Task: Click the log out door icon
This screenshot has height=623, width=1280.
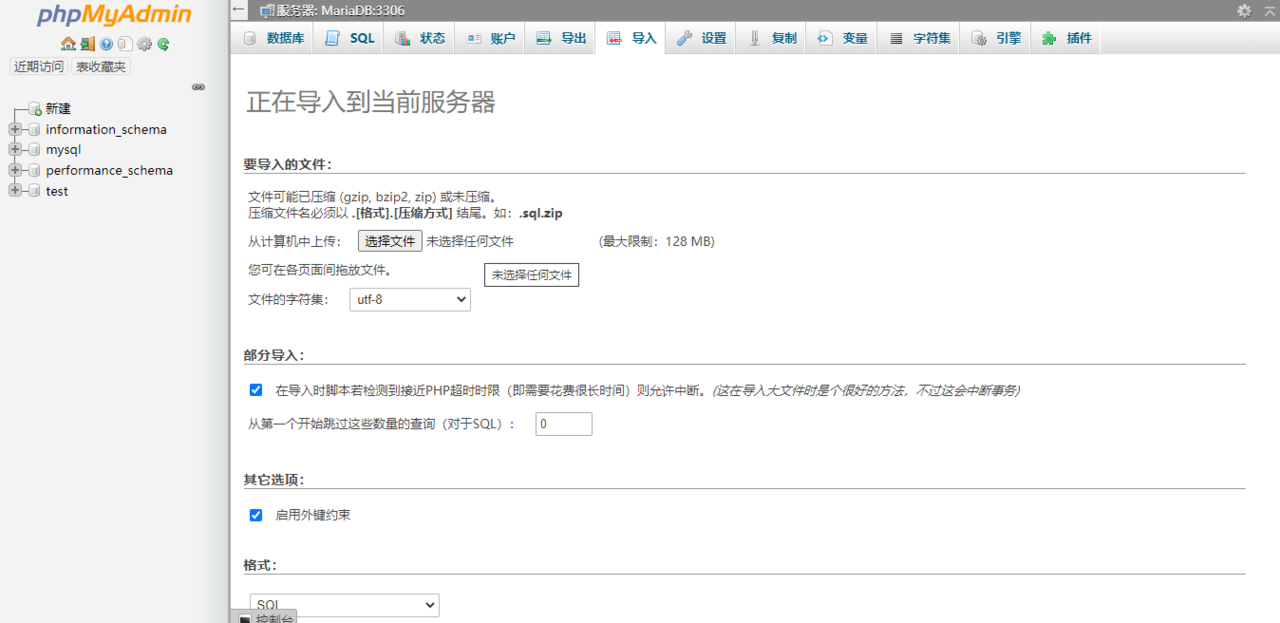Action: (x=87, y=44)
